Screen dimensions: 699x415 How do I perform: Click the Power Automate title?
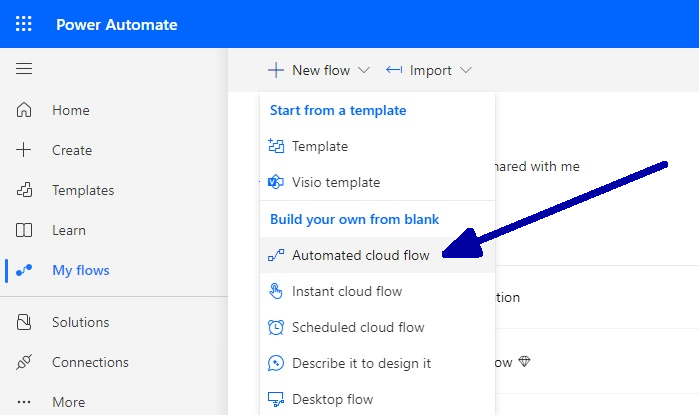(117, 25)
